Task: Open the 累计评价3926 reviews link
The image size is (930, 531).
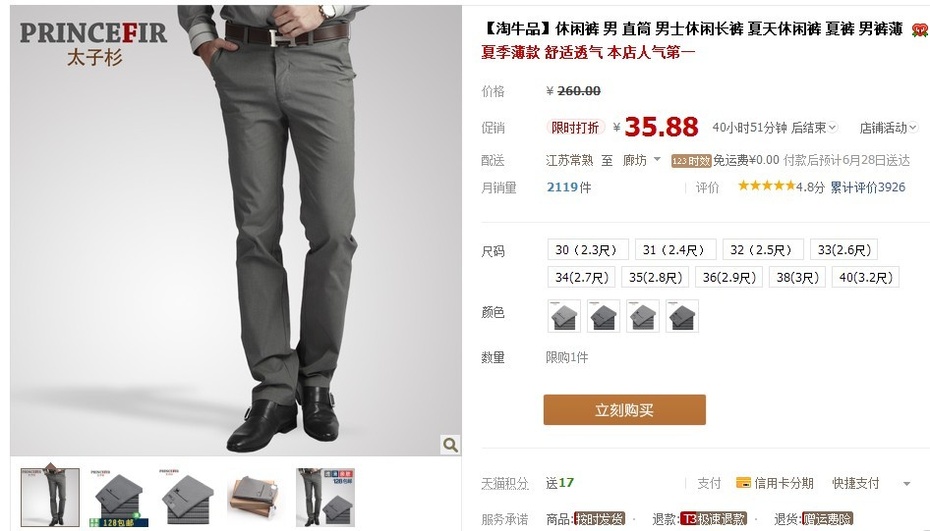Action: coord(867,187)
